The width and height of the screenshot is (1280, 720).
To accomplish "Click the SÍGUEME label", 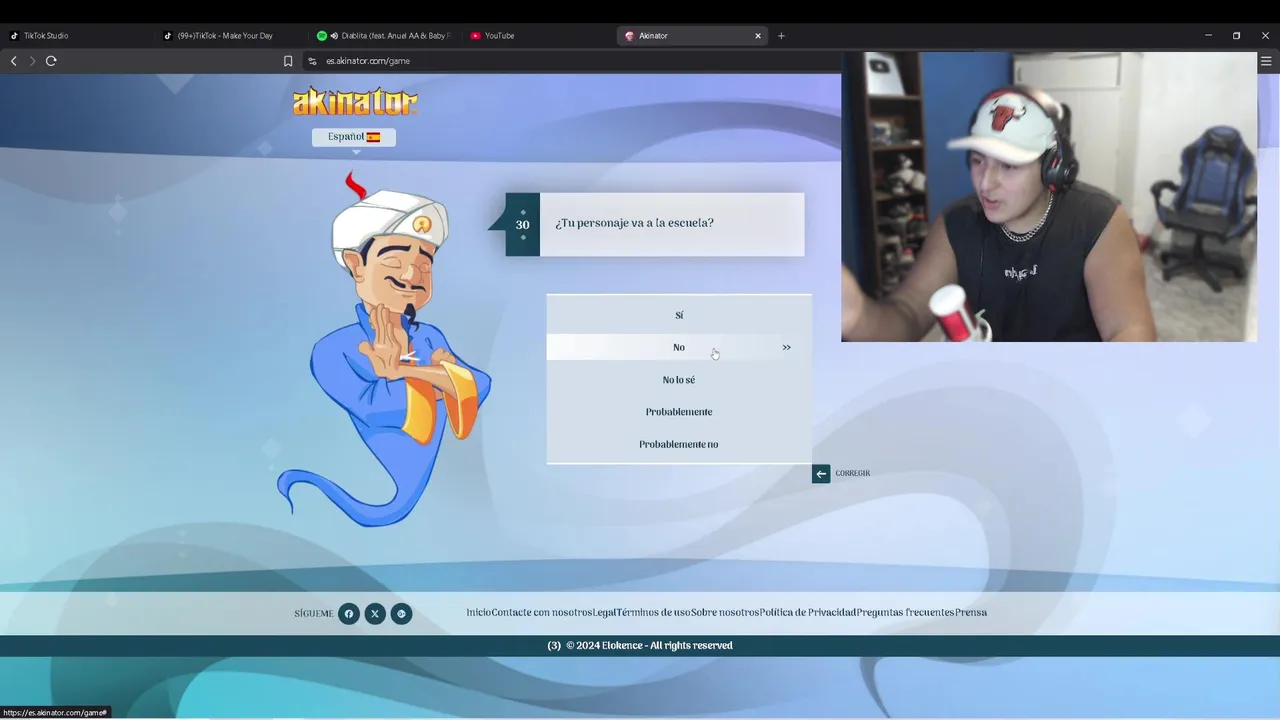I will (x=314, y=614).
